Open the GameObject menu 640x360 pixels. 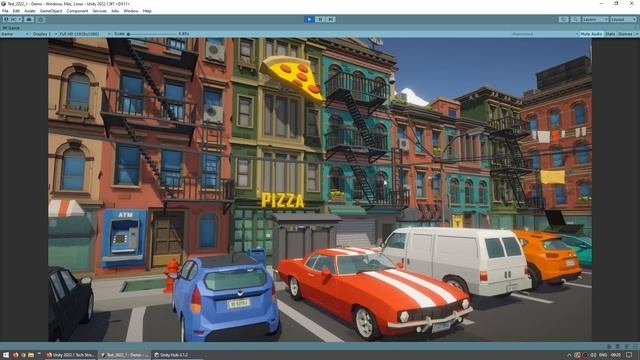[51, 11]
